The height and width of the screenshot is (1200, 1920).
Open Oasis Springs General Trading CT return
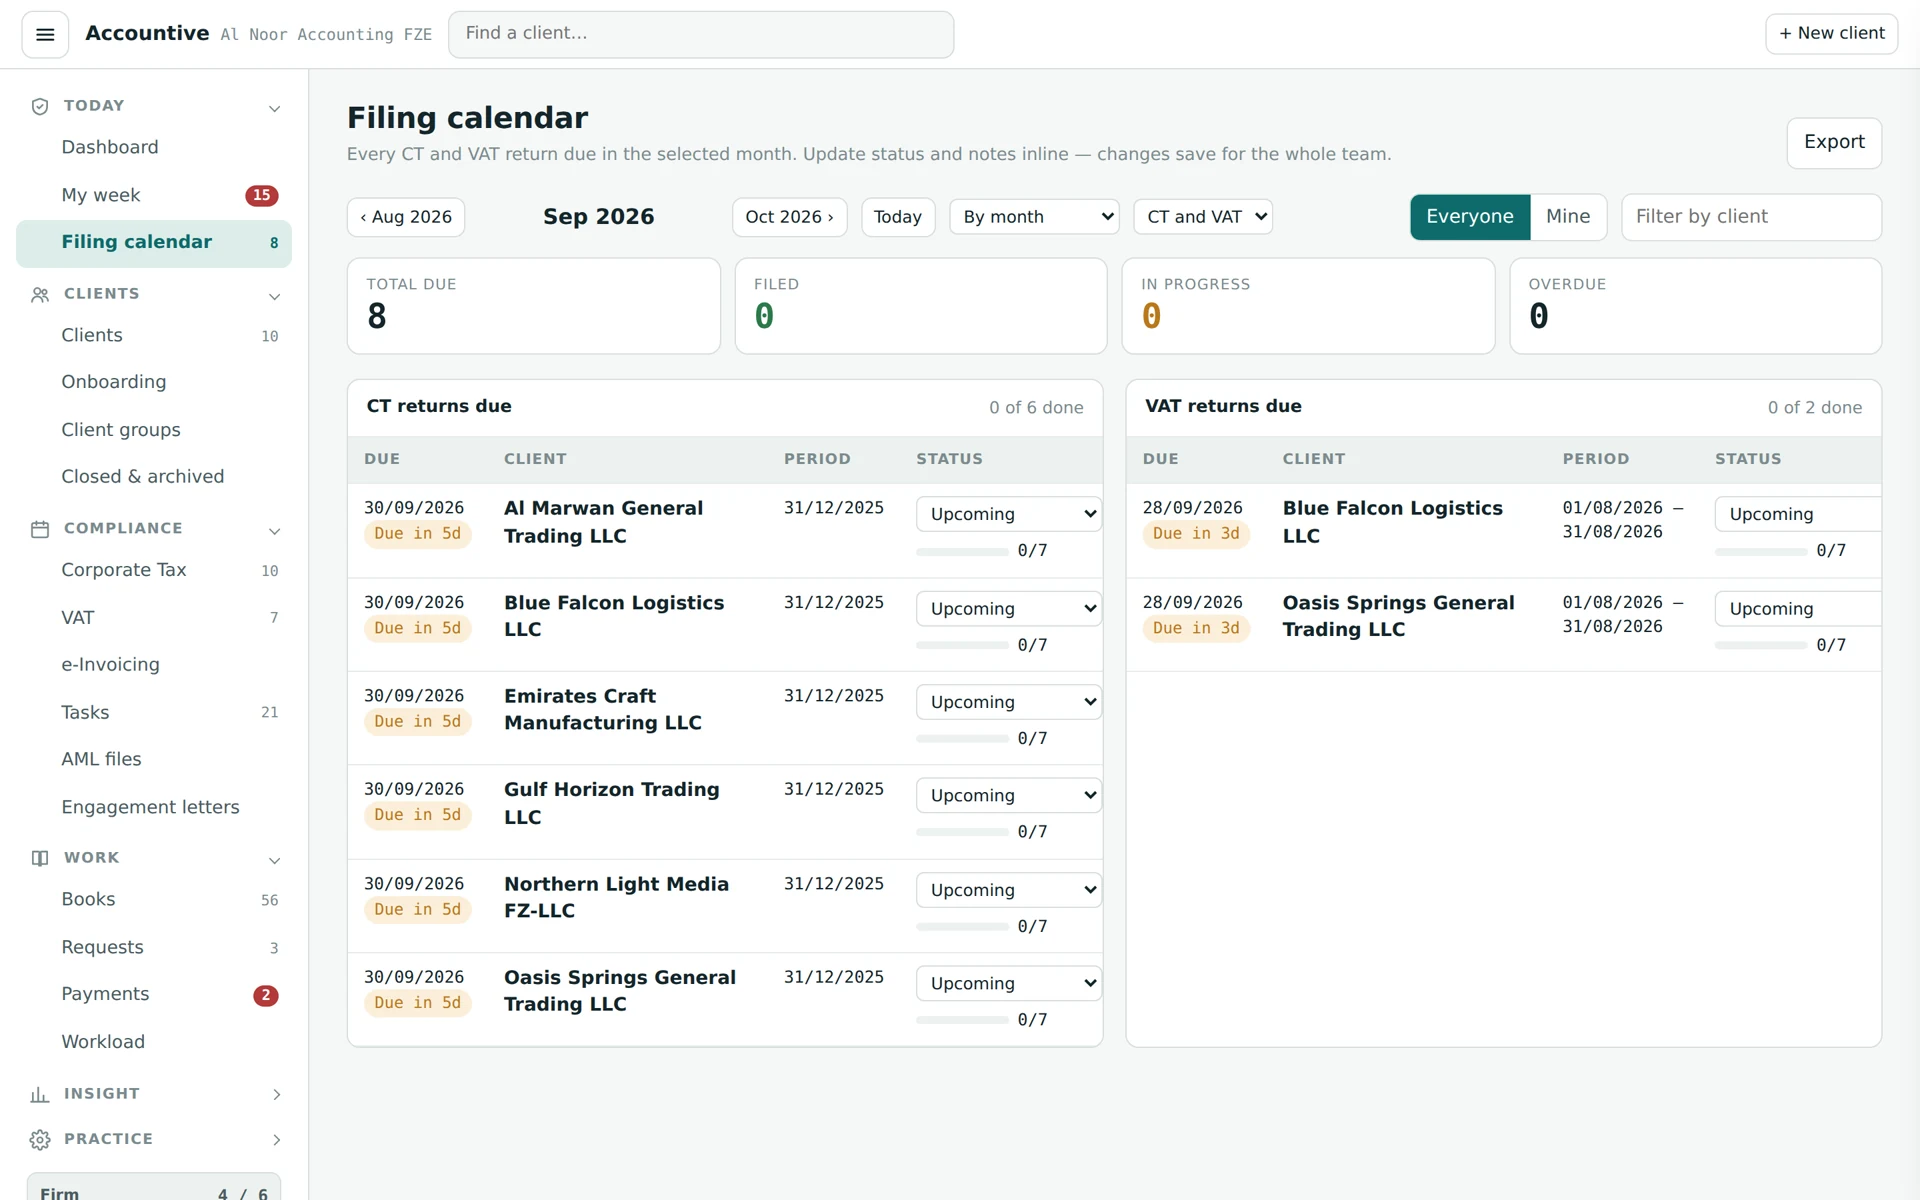point(619,991)
